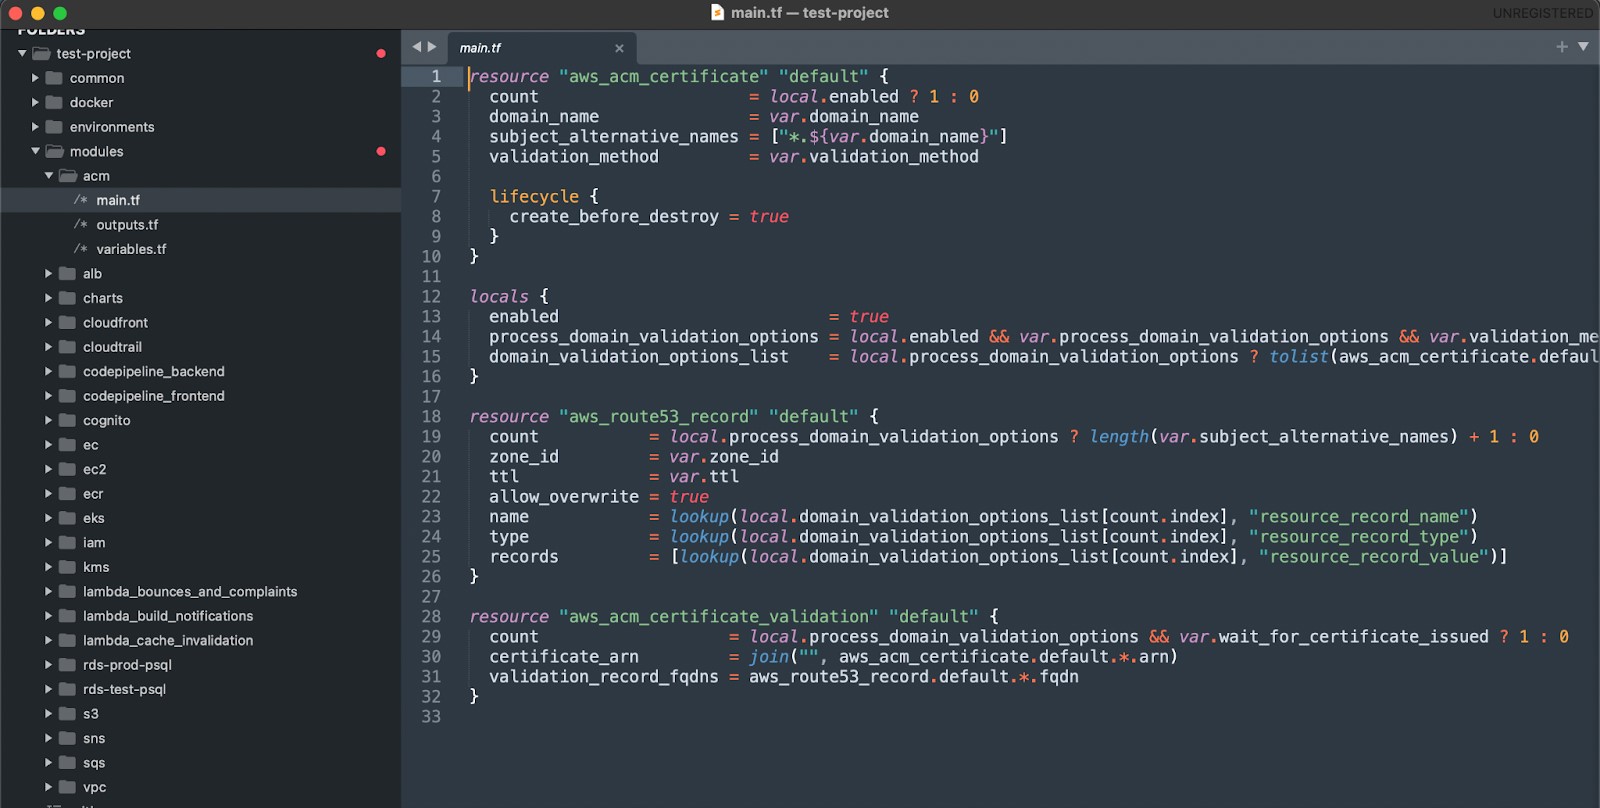Screen dimensions: 1600x808
Task: Select the iam folder icon
Action: click(67, 543)
